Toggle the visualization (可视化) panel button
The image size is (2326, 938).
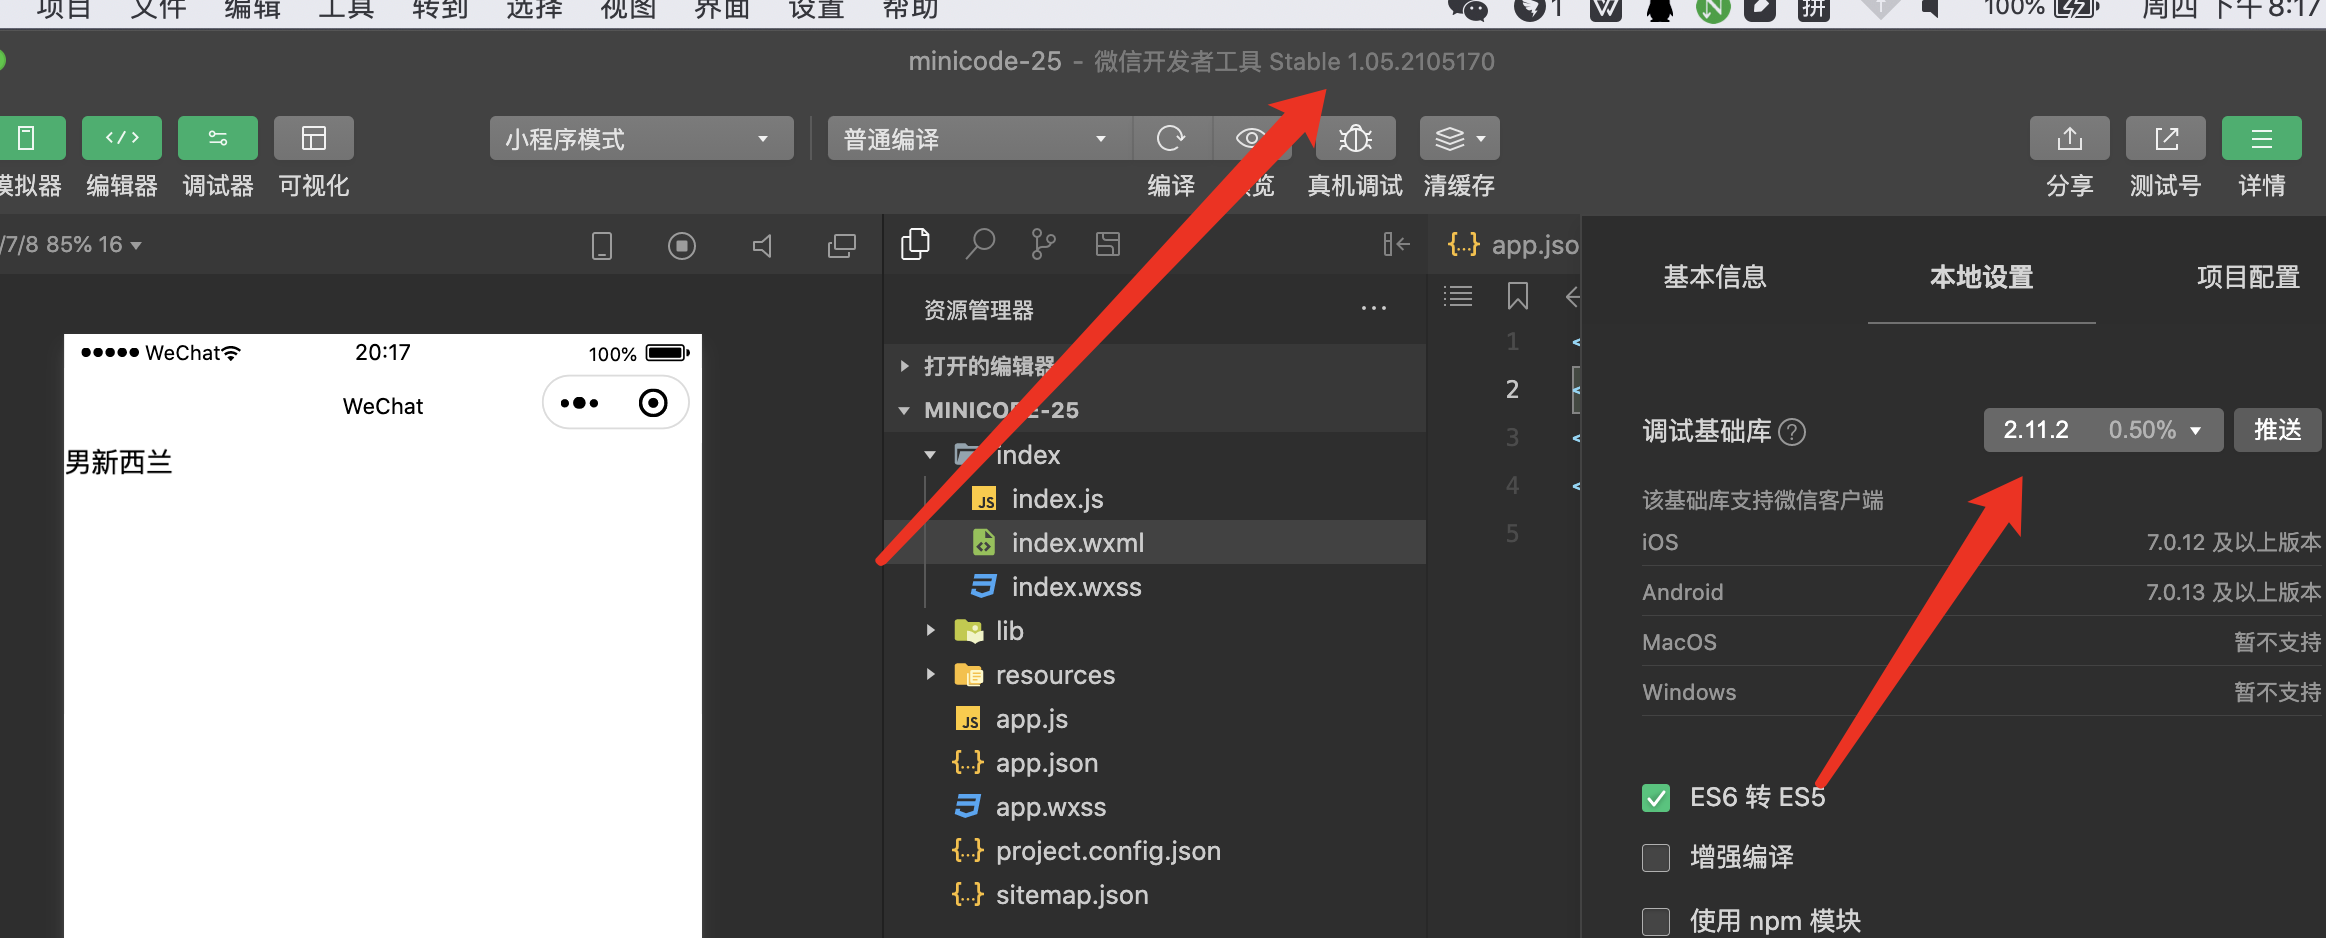point(314,138)
